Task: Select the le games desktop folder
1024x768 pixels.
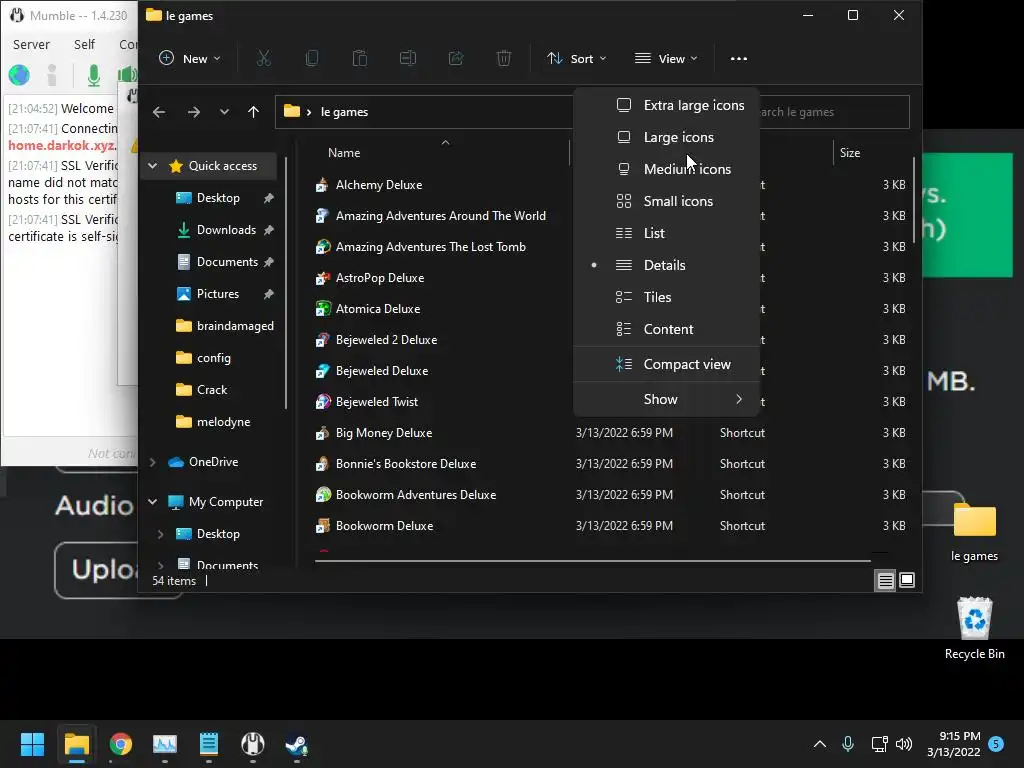Action: (x=974, y=531)
